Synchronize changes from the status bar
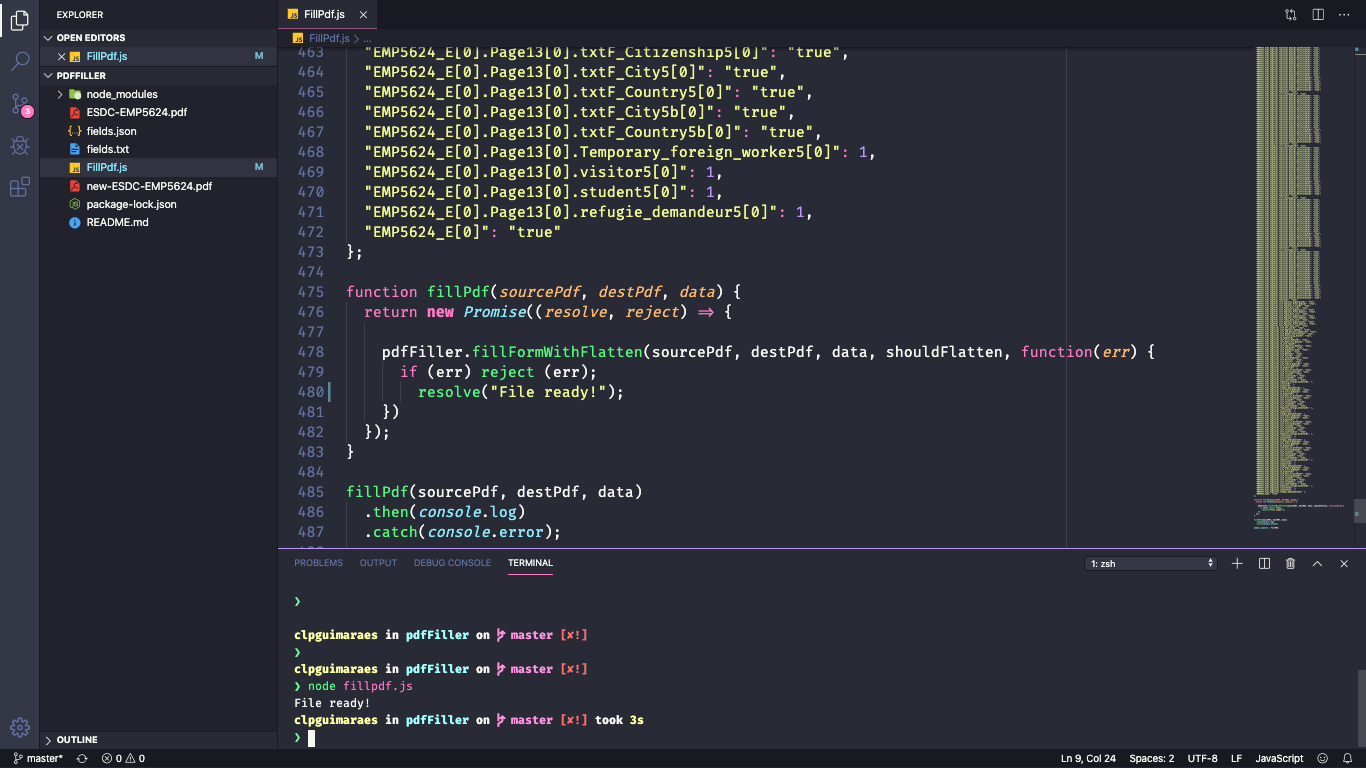 click(x=82, y=759)
